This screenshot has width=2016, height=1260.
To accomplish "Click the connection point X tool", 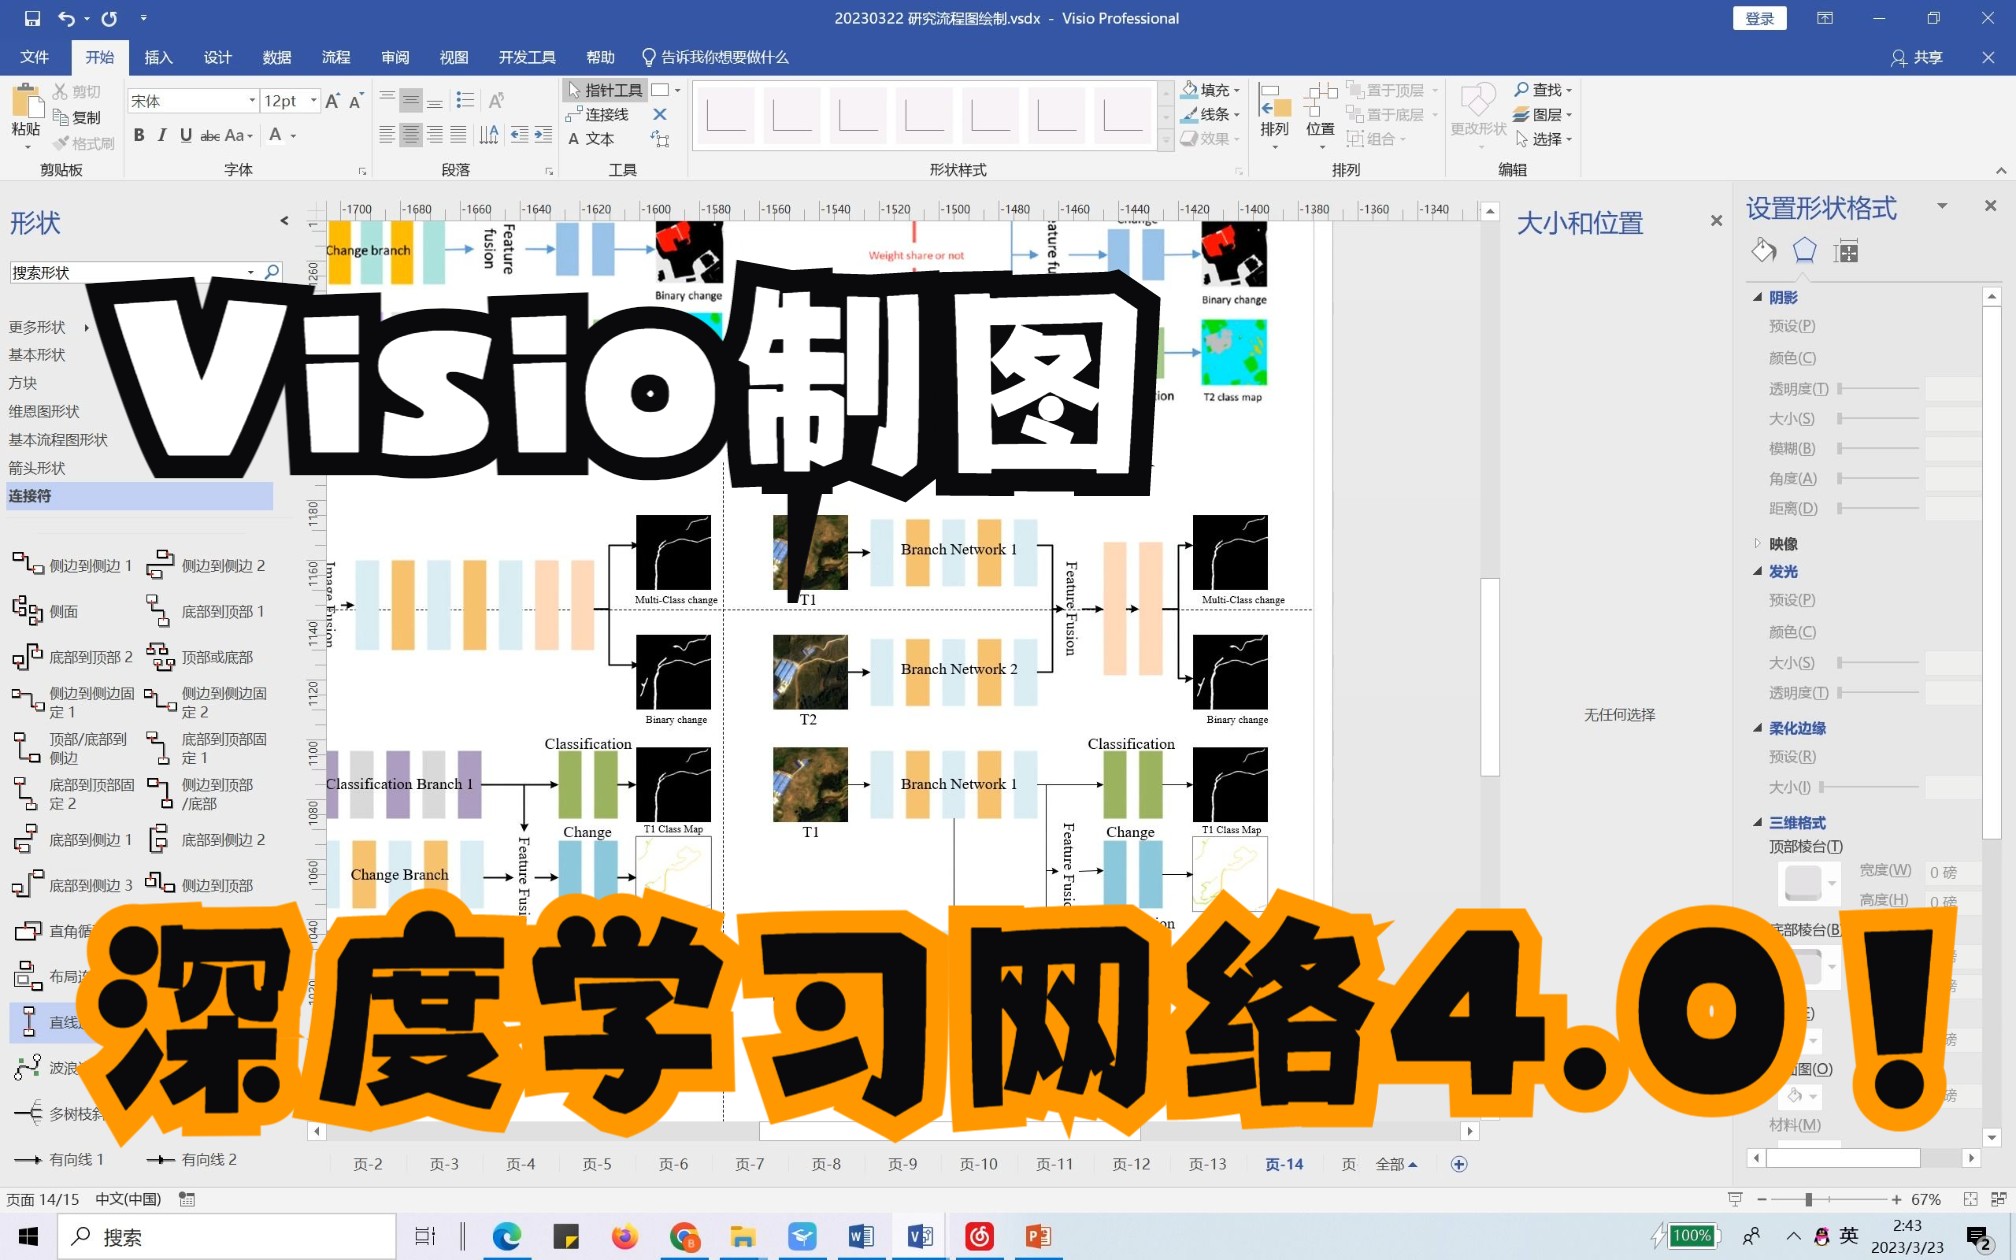I will pyautogui.click(x=660, y=114).
